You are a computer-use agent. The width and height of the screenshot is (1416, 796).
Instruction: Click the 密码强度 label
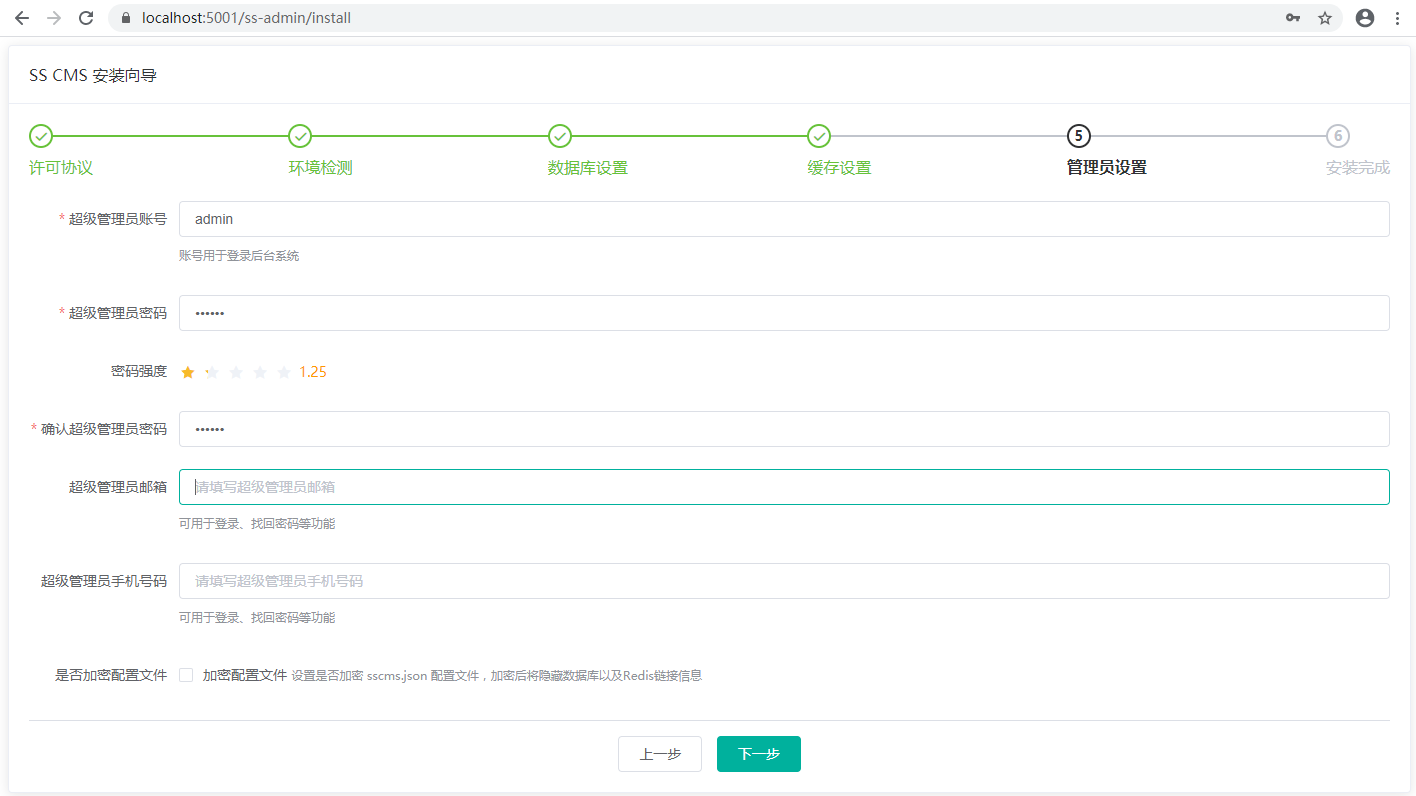139,372
